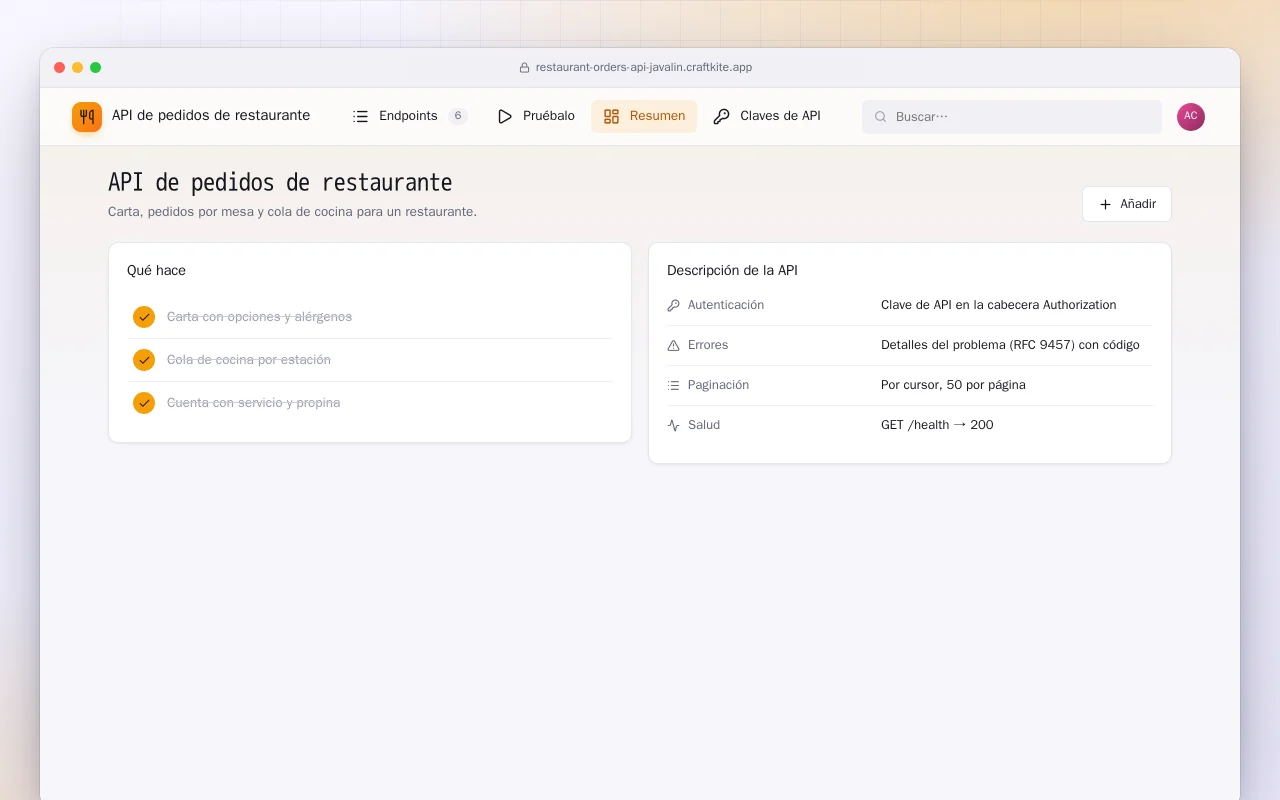
Task: Click the 'Descripción de la API' heading
Action: 732,270
